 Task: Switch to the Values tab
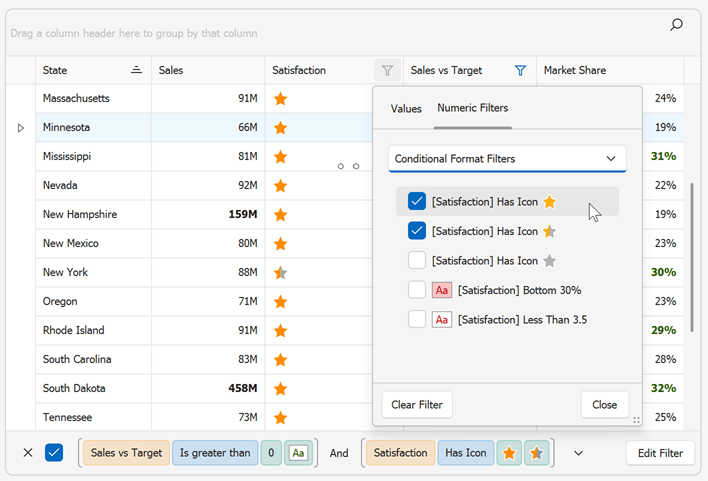[406, 108]
